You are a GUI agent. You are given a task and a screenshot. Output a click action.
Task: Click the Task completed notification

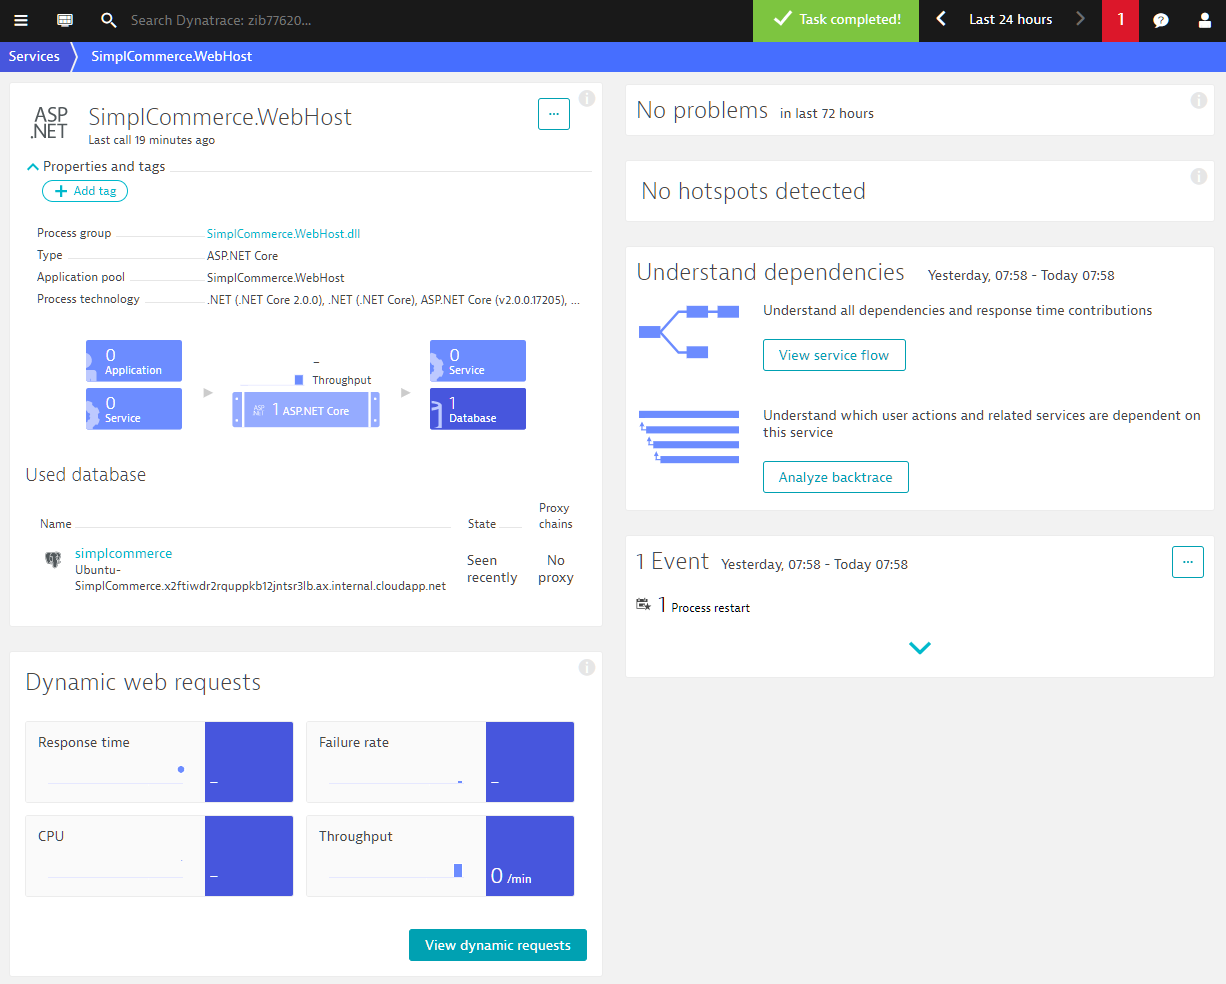coord(836,20)
